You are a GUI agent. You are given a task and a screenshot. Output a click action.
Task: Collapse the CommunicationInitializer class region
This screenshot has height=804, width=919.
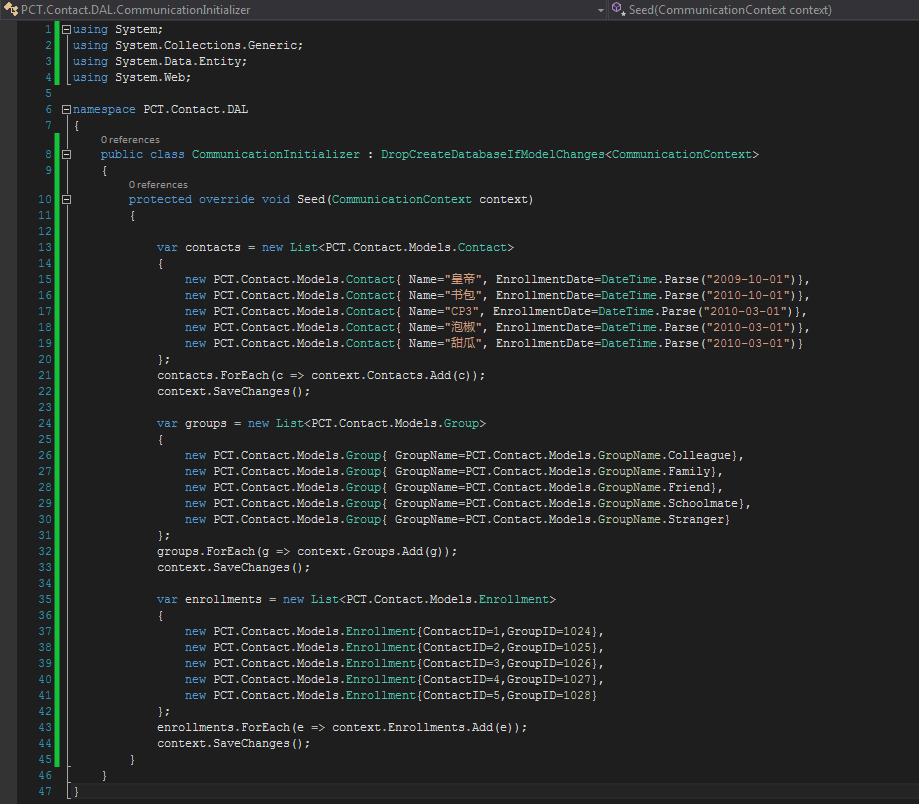[66, 155]
